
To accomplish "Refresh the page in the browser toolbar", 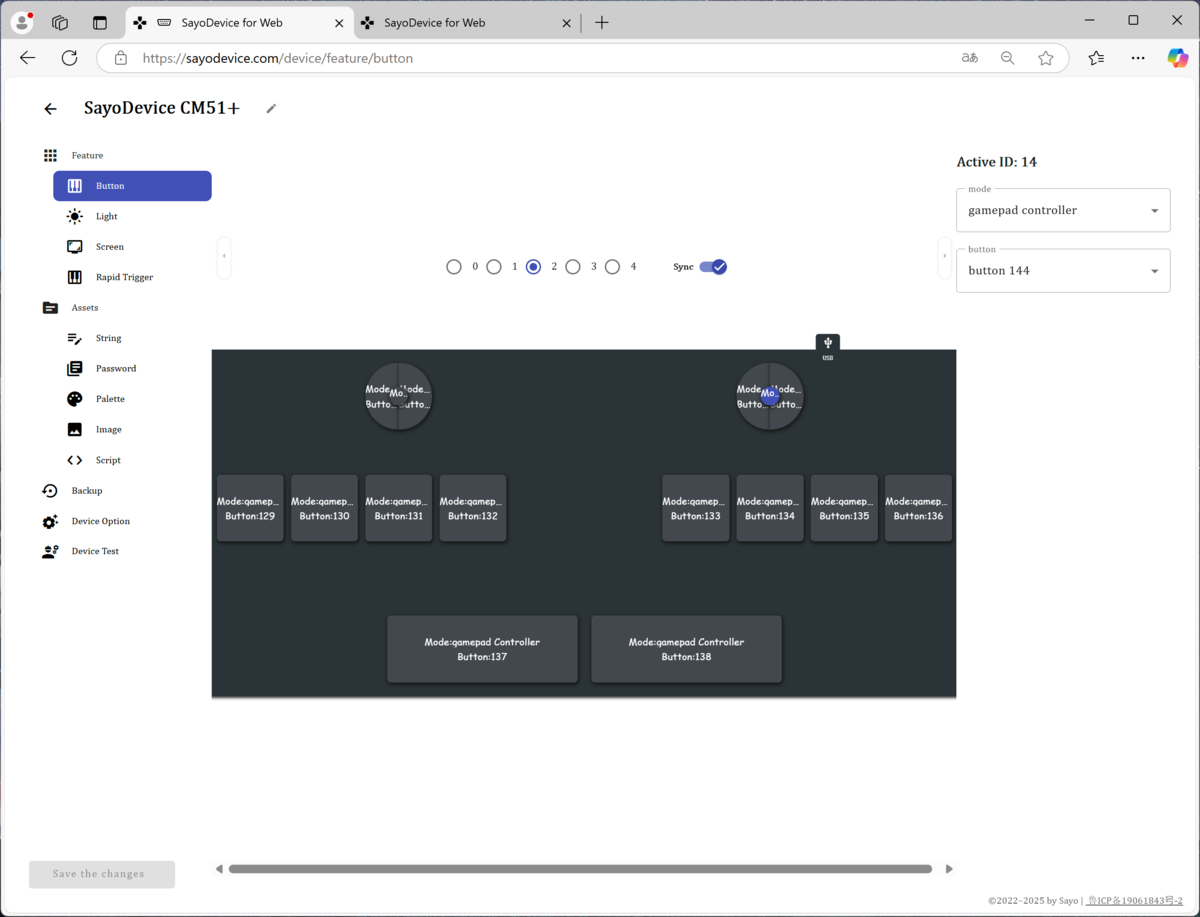I will tap(69, 58).
